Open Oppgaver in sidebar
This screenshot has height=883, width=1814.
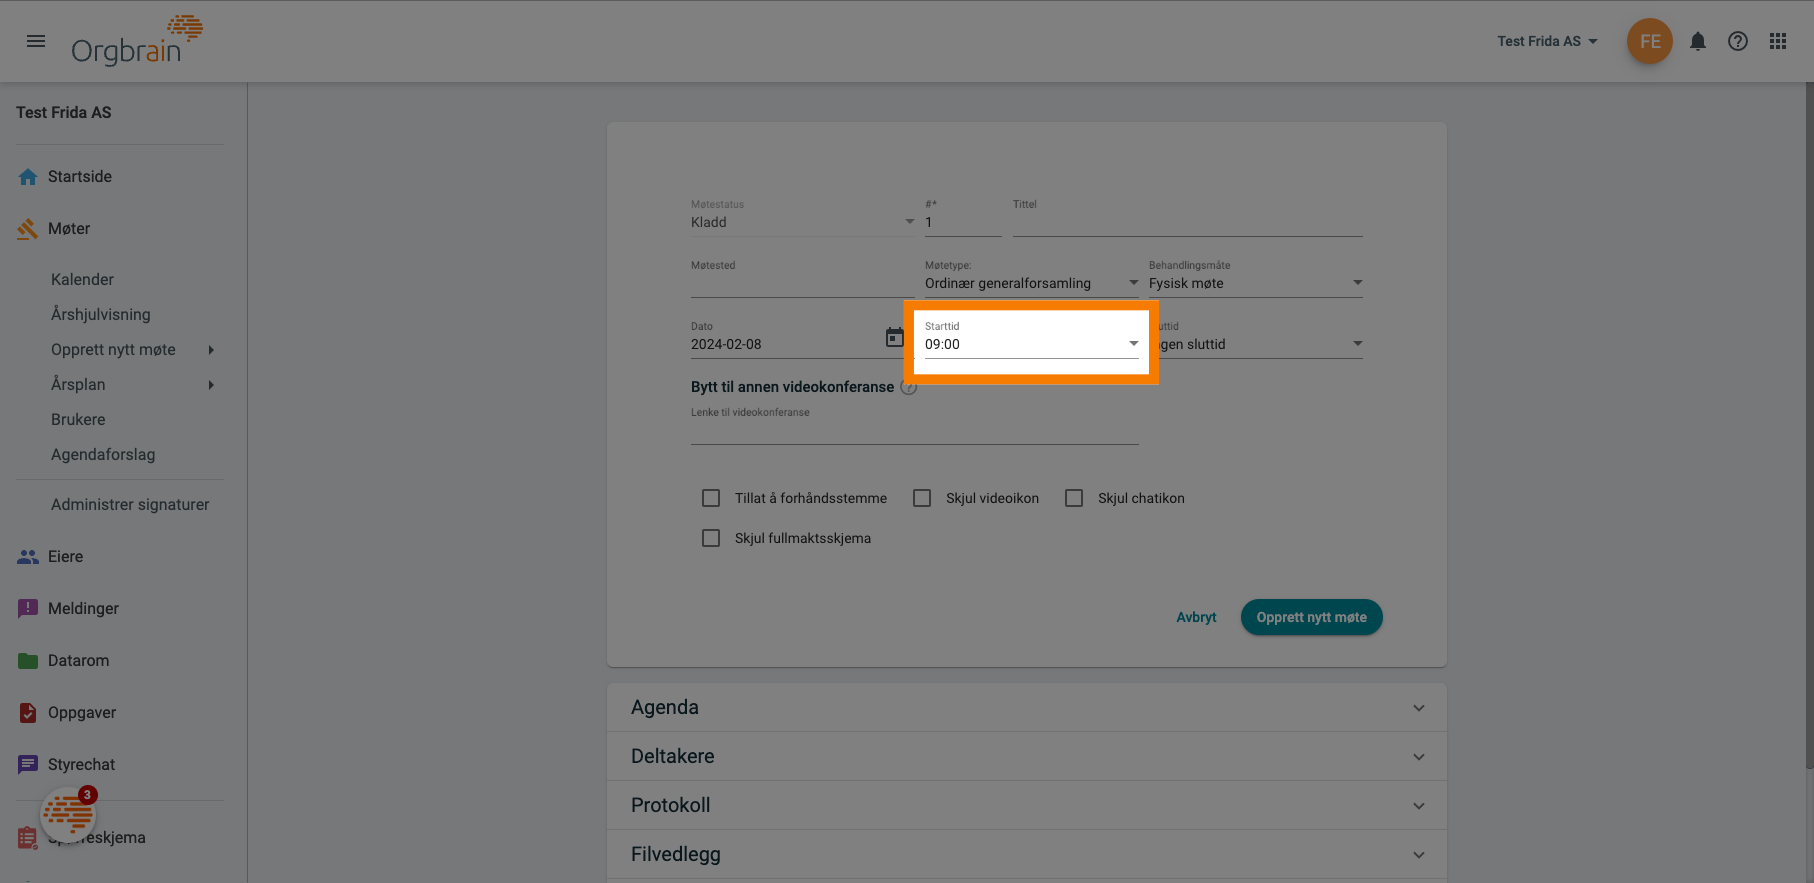click(82, 713)
